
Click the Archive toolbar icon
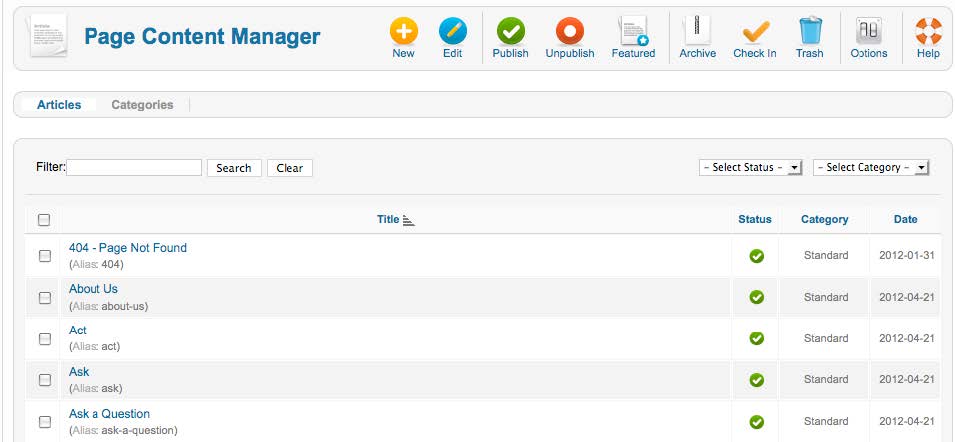(697, 32)
